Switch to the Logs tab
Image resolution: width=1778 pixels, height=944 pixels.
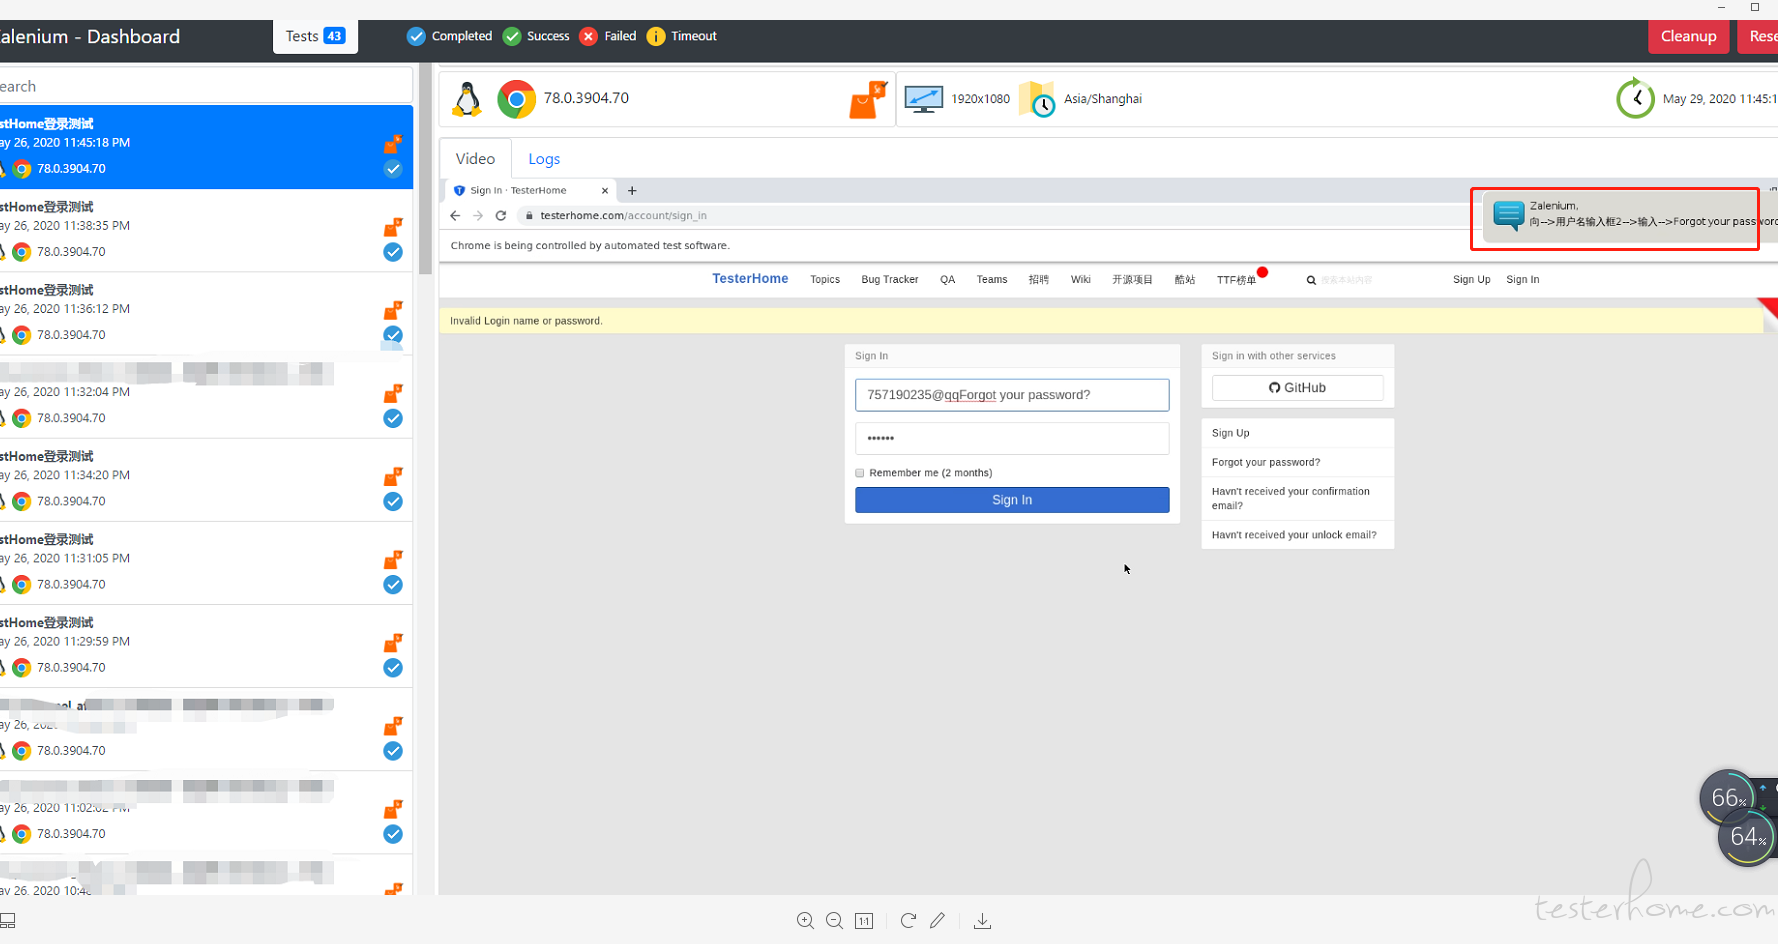(544, 159)
